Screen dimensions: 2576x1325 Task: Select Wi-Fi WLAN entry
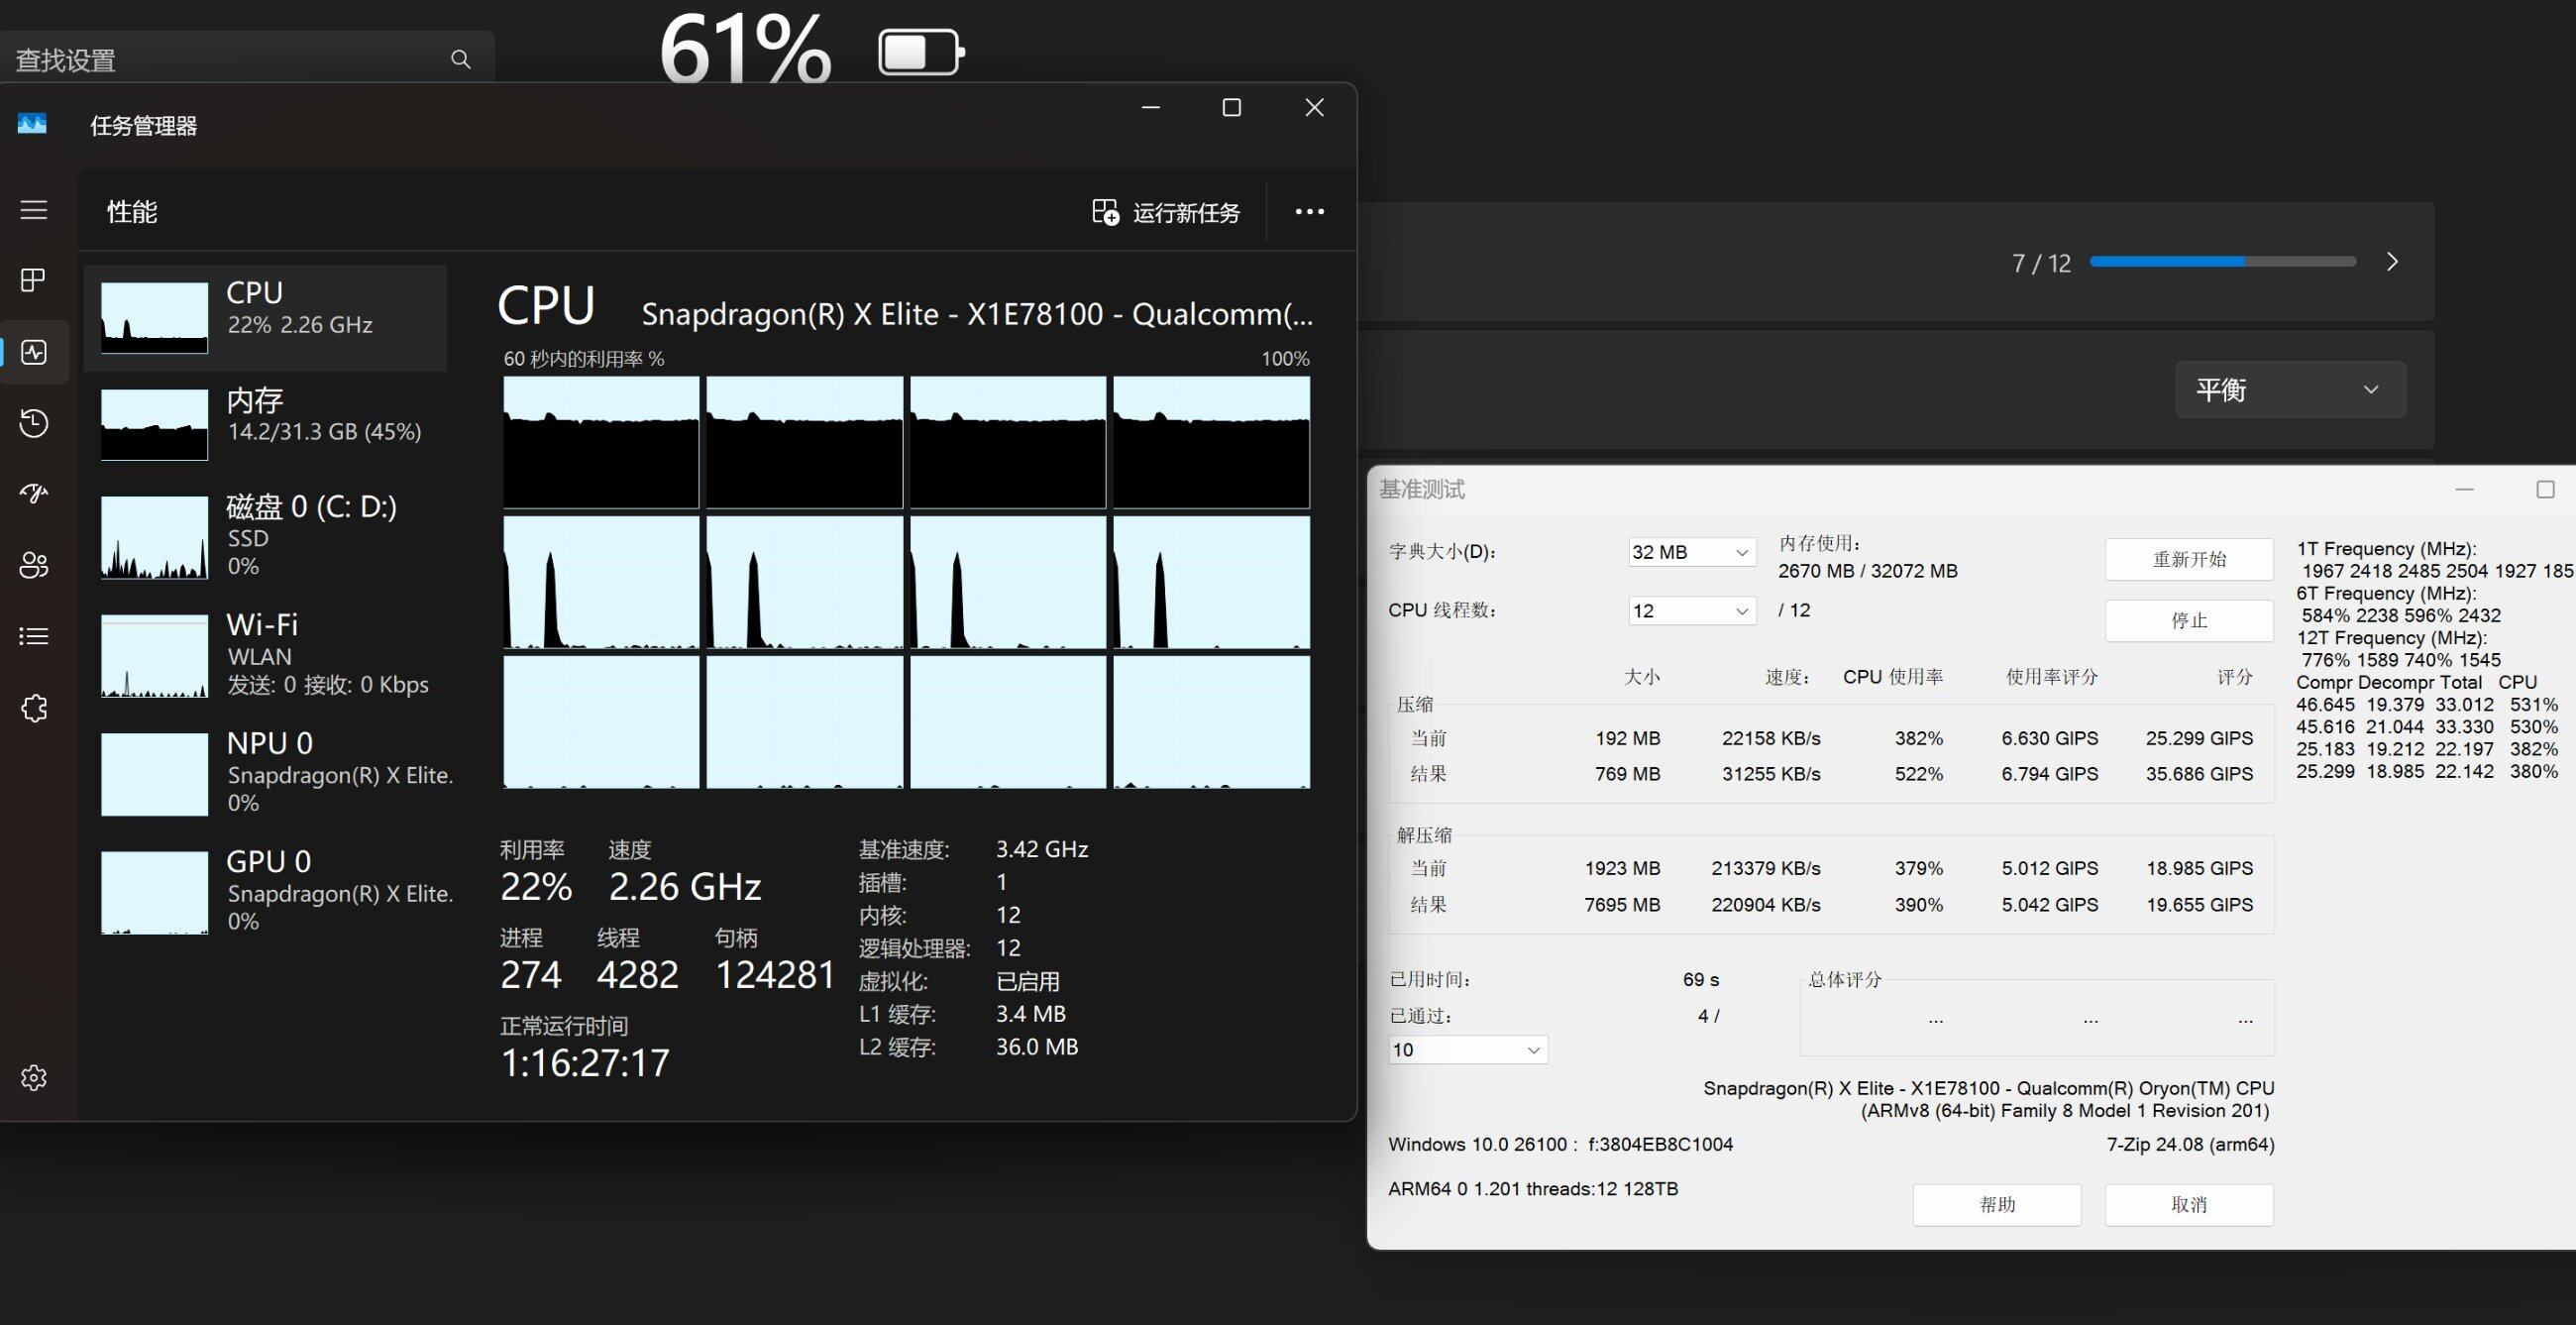tap(265, 655)
